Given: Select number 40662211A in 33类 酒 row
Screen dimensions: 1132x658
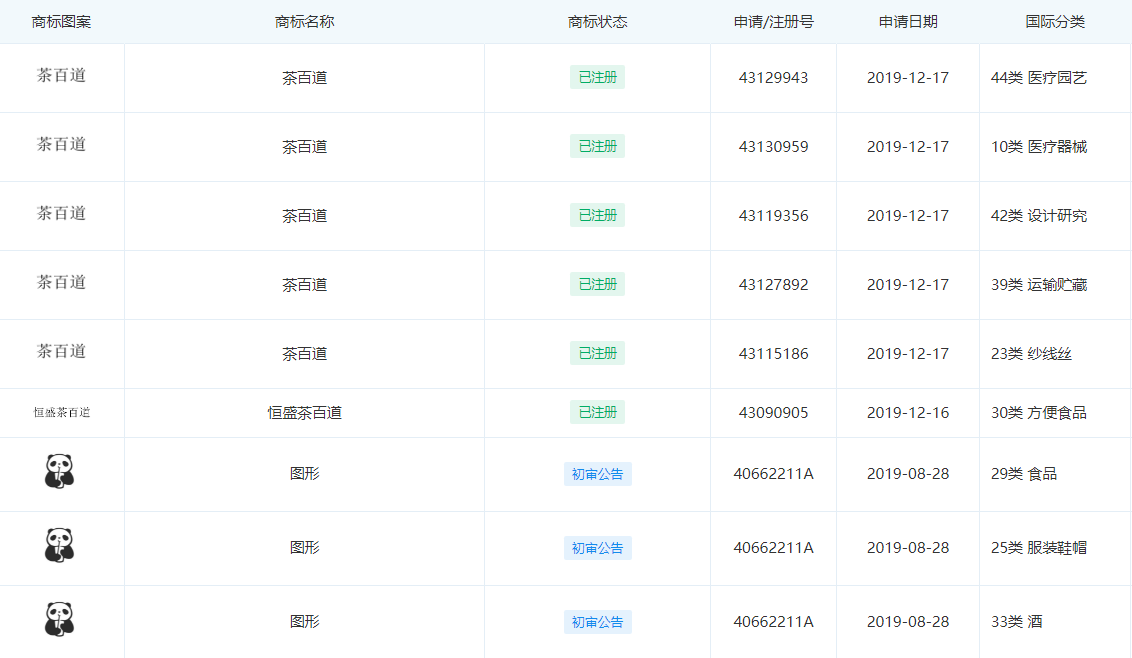Looking at the screenshot, I should click(x=773, y=622).
